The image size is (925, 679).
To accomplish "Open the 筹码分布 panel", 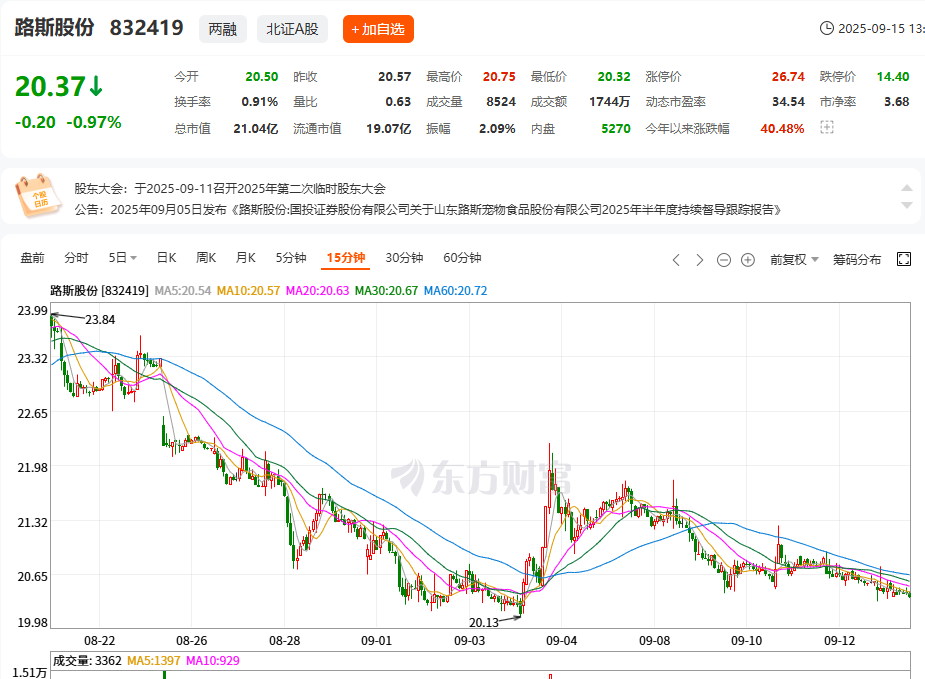I will point(857,260).
